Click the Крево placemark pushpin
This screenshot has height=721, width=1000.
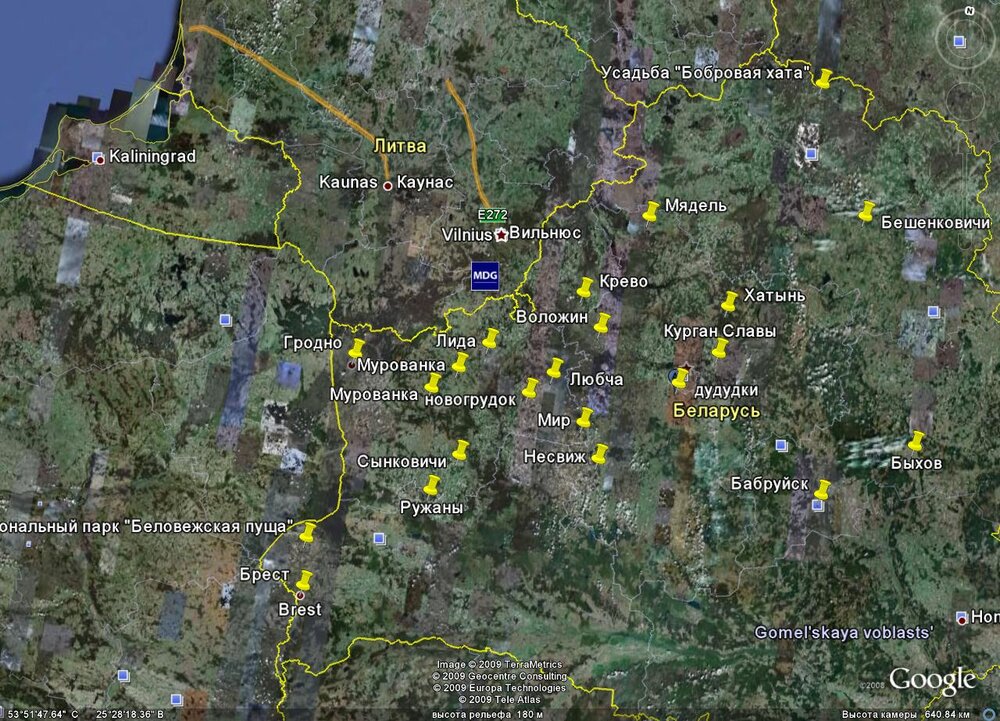pyautogui.click(x=585, y=287)
